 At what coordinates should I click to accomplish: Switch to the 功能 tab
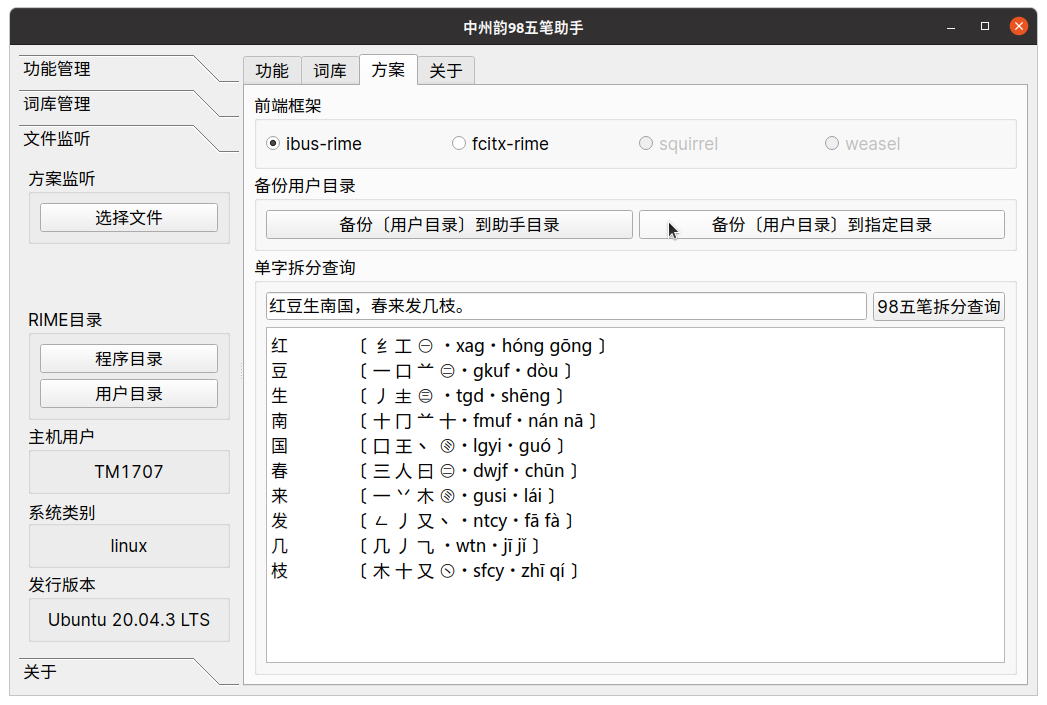coord(272,71)
